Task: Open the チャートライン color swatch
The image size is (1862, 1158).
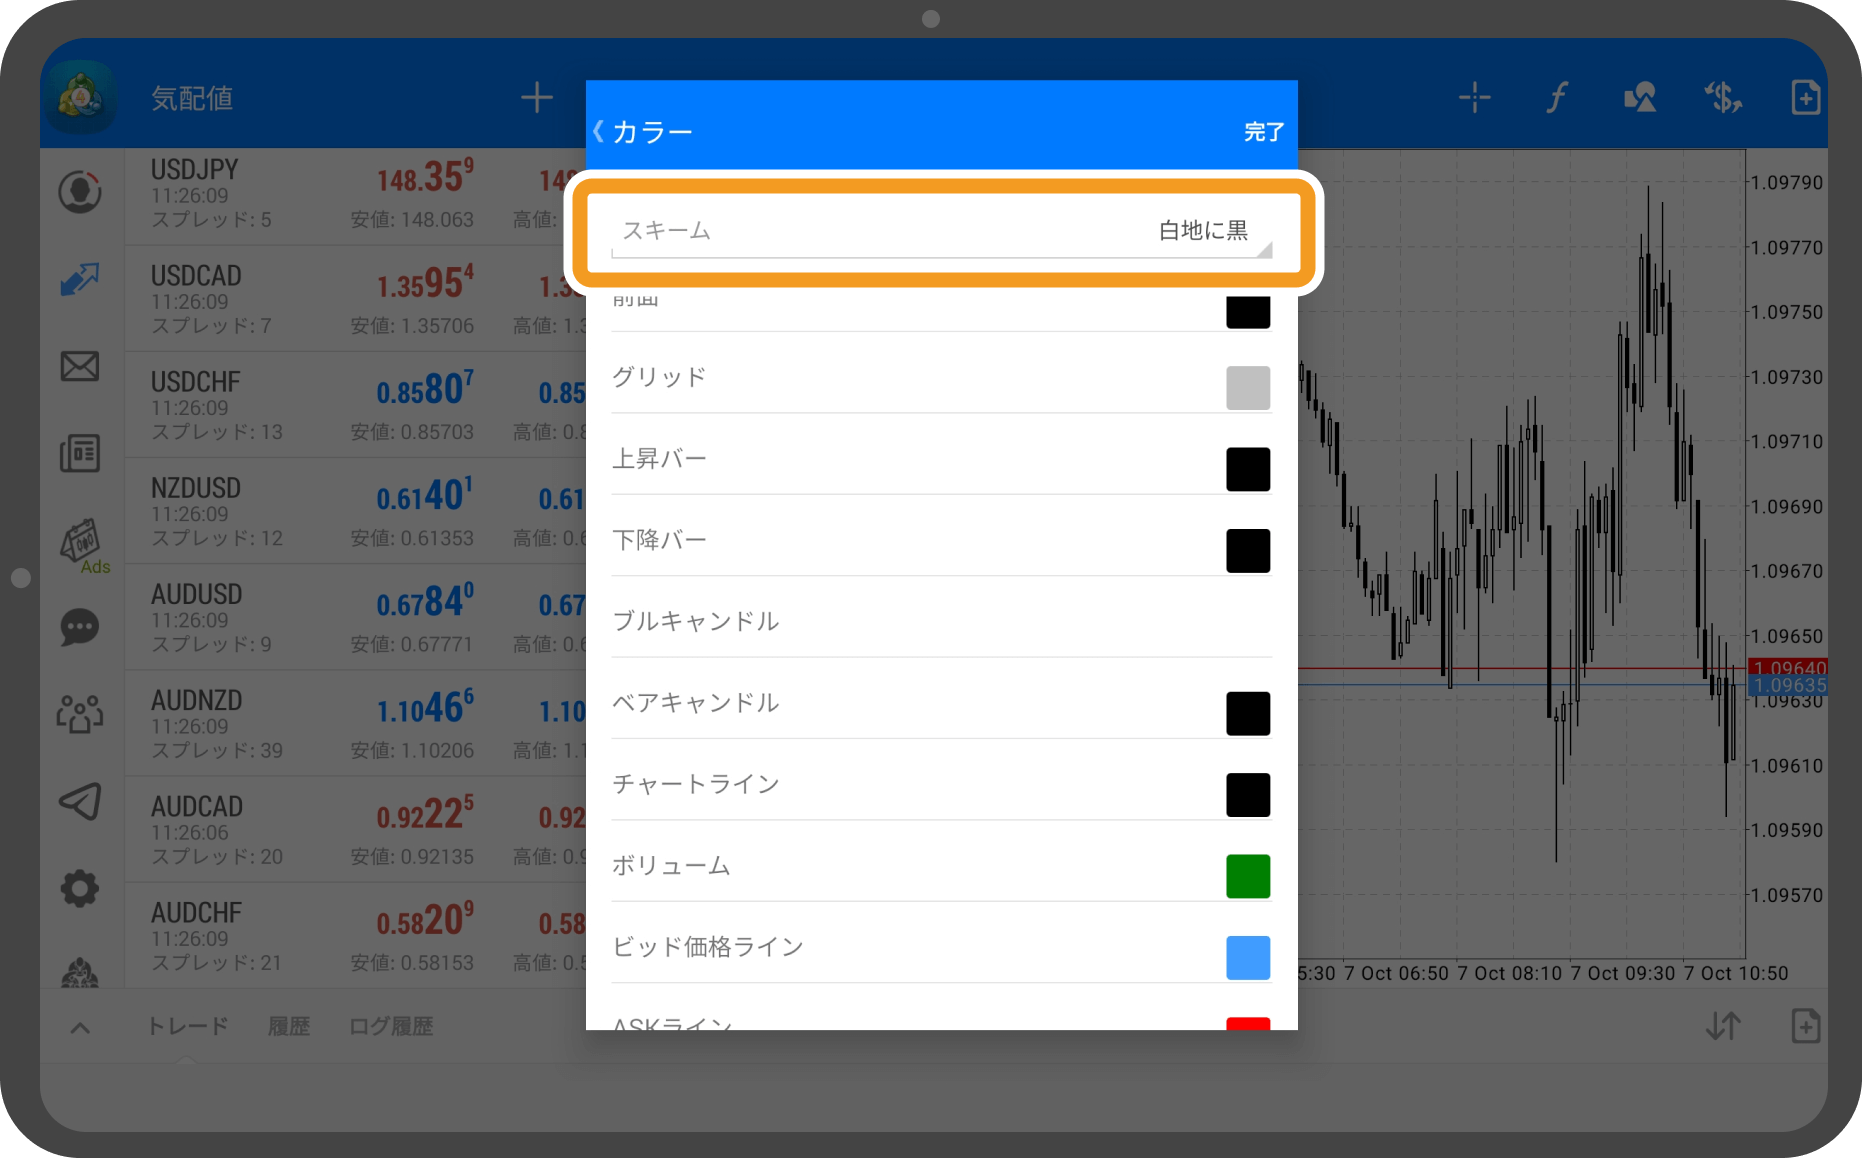Action: click(x=1248, y=795)
